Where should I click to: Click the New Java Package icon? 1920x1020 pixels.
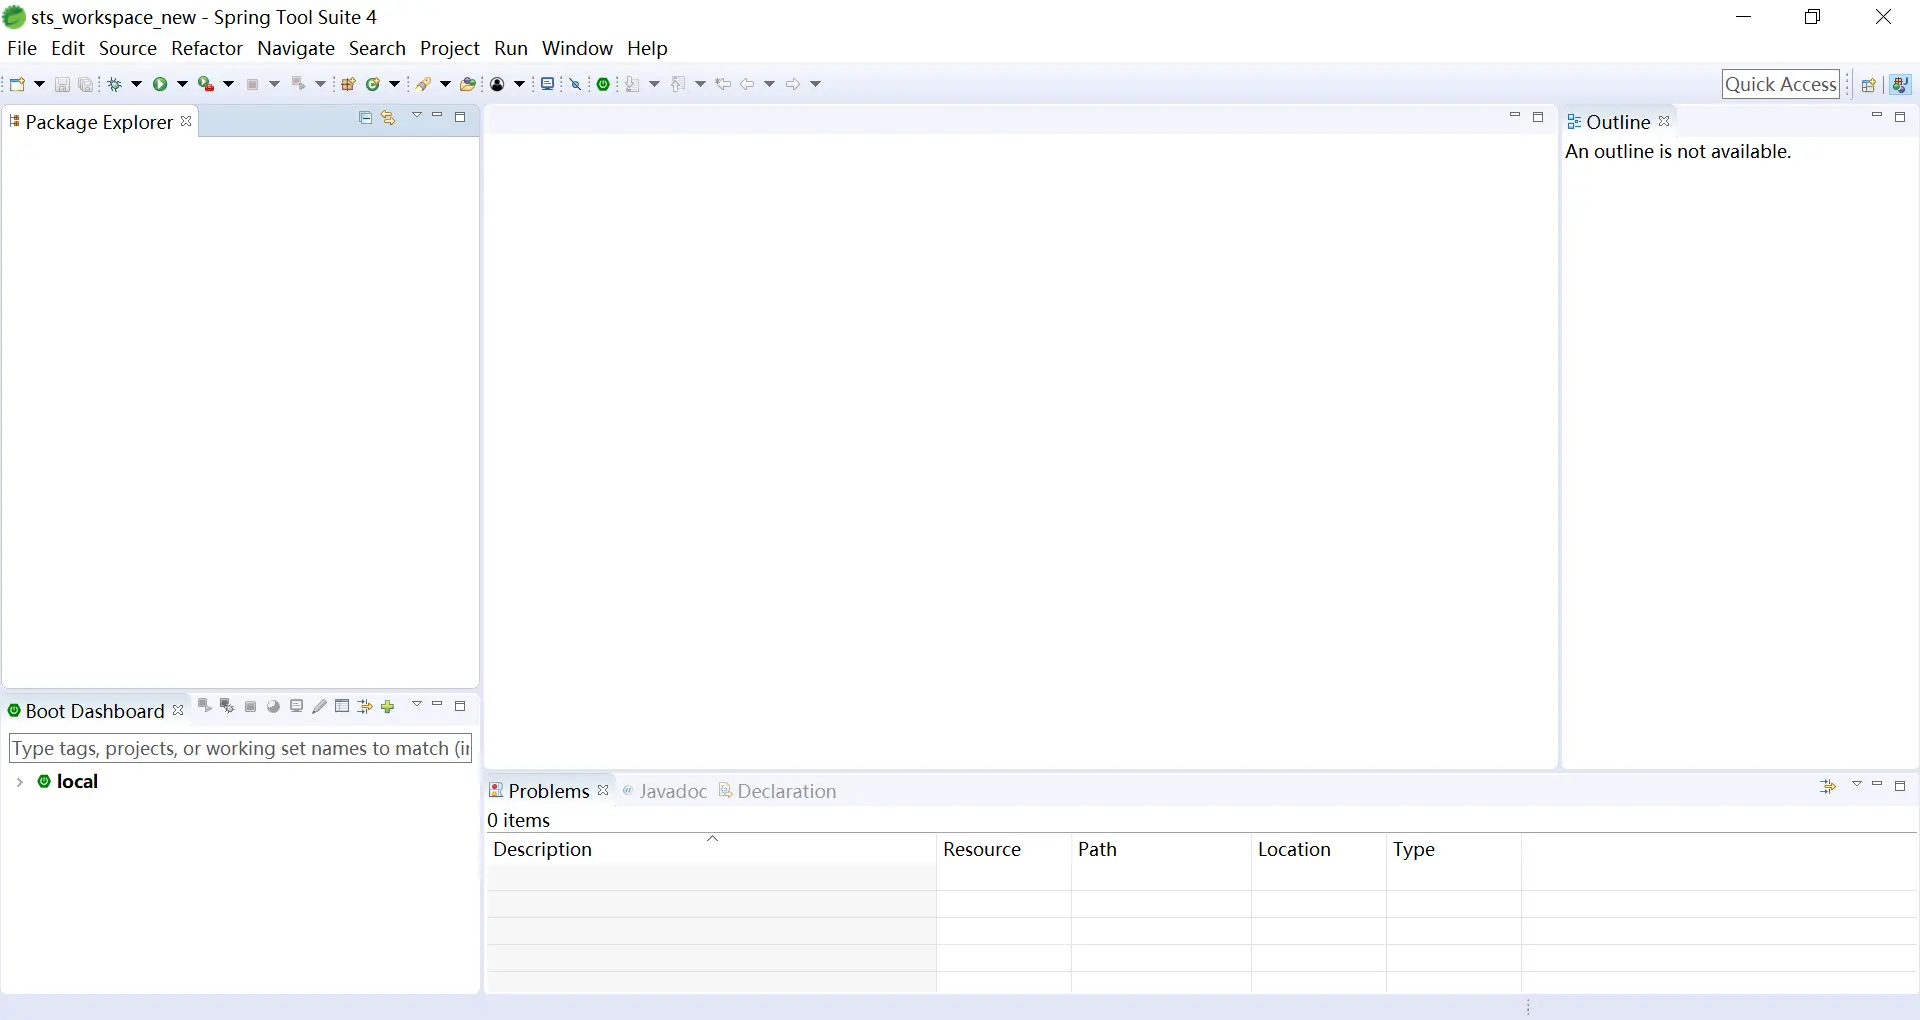348,84
